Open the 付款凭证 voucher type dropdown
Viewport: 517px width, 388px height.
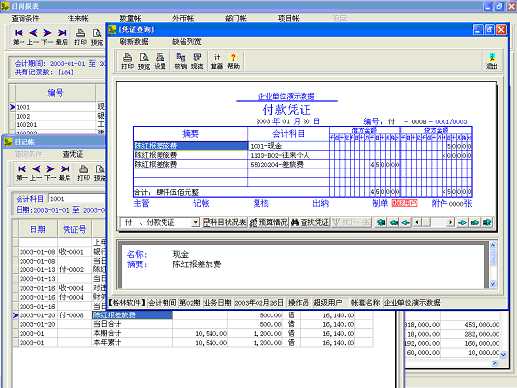pyautogui.click(x=195, y=222)
